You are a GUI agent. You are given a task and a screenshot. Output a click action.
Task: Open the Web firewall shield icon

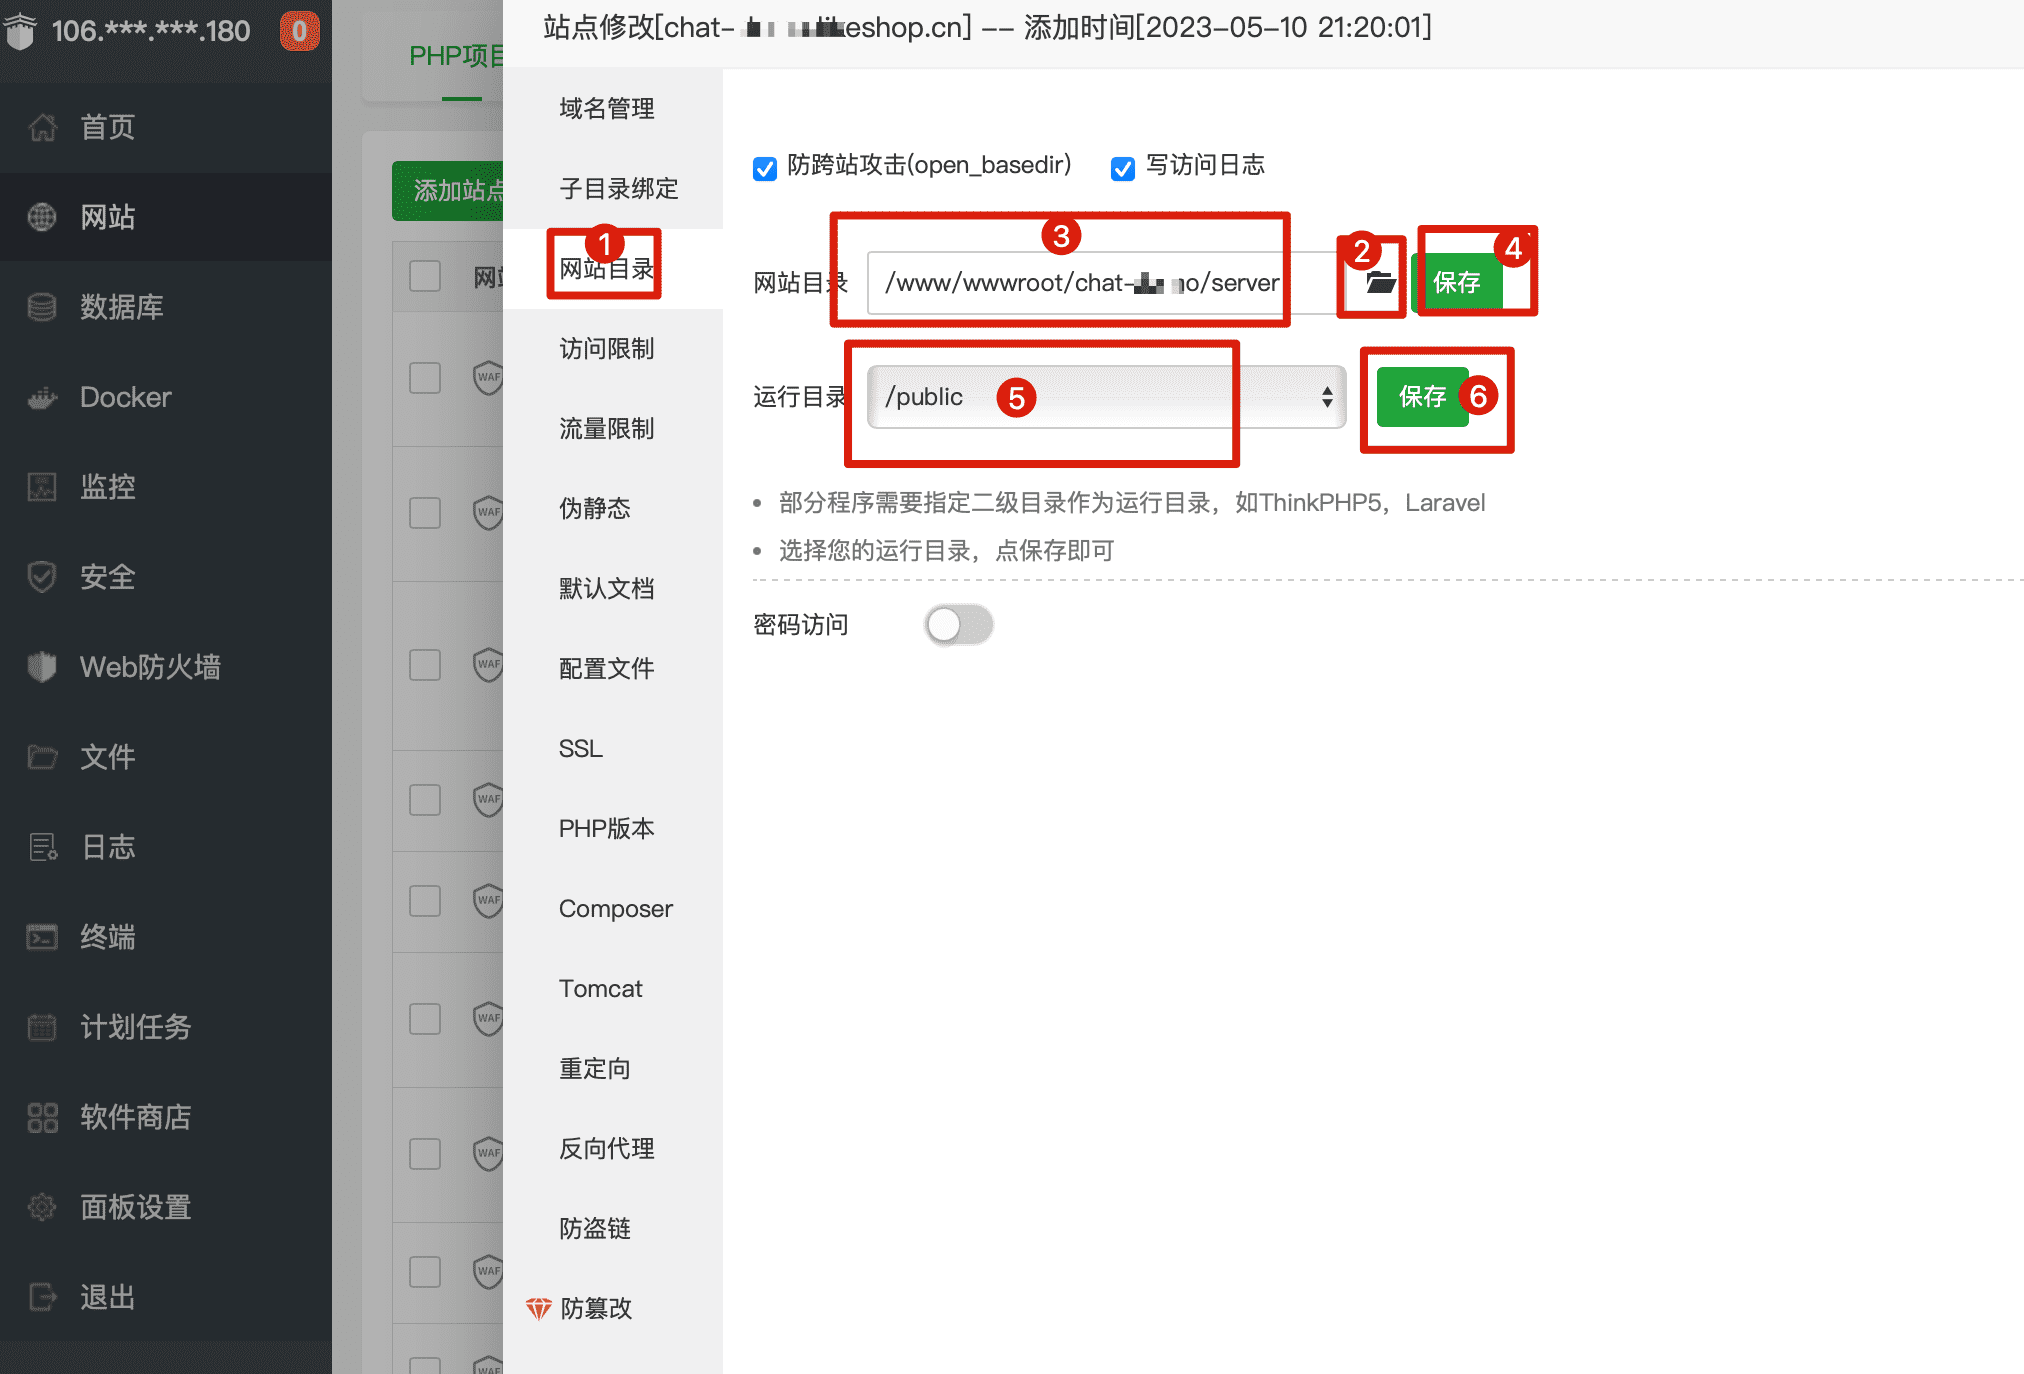pos(42,667)
